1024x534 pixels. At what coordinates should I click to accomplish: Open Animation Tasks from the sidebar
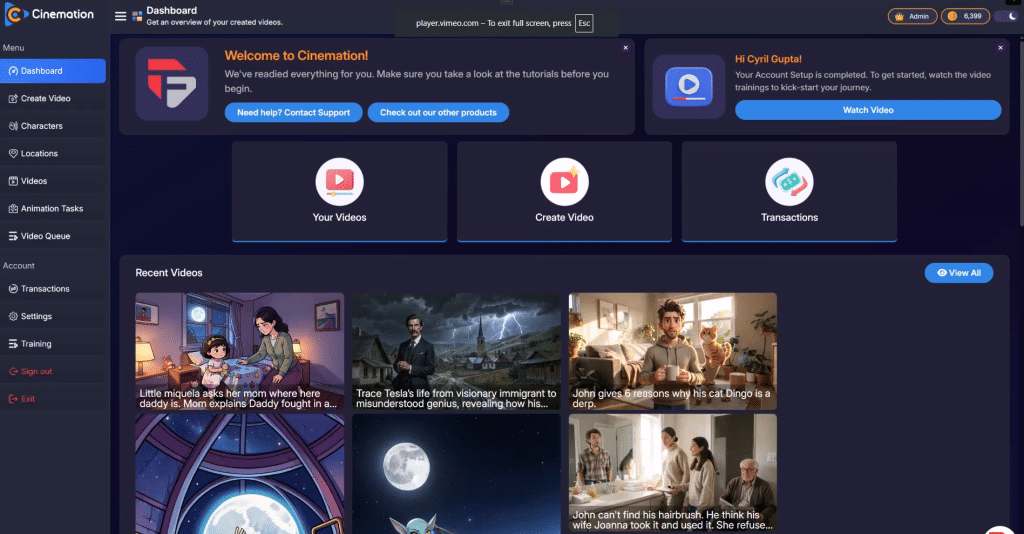click(51, 209)
